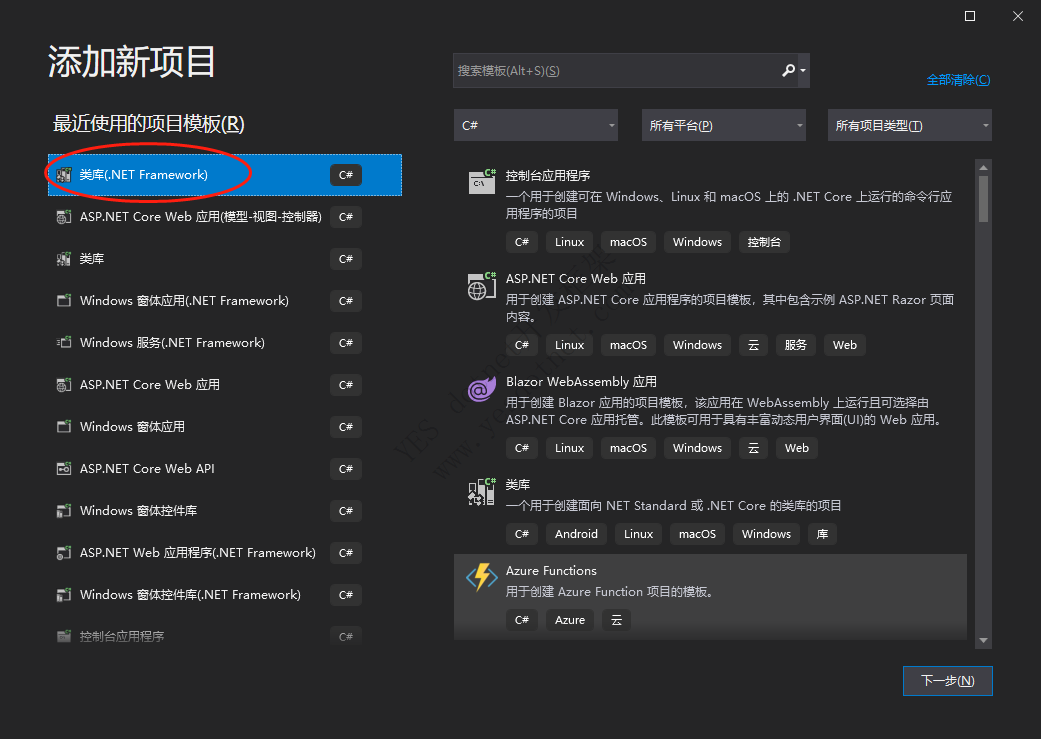This screenshot has height=739, width=1041.
Task: Click Windows 窗体应用(.NET Framework) icon
Action: point(64,301)
